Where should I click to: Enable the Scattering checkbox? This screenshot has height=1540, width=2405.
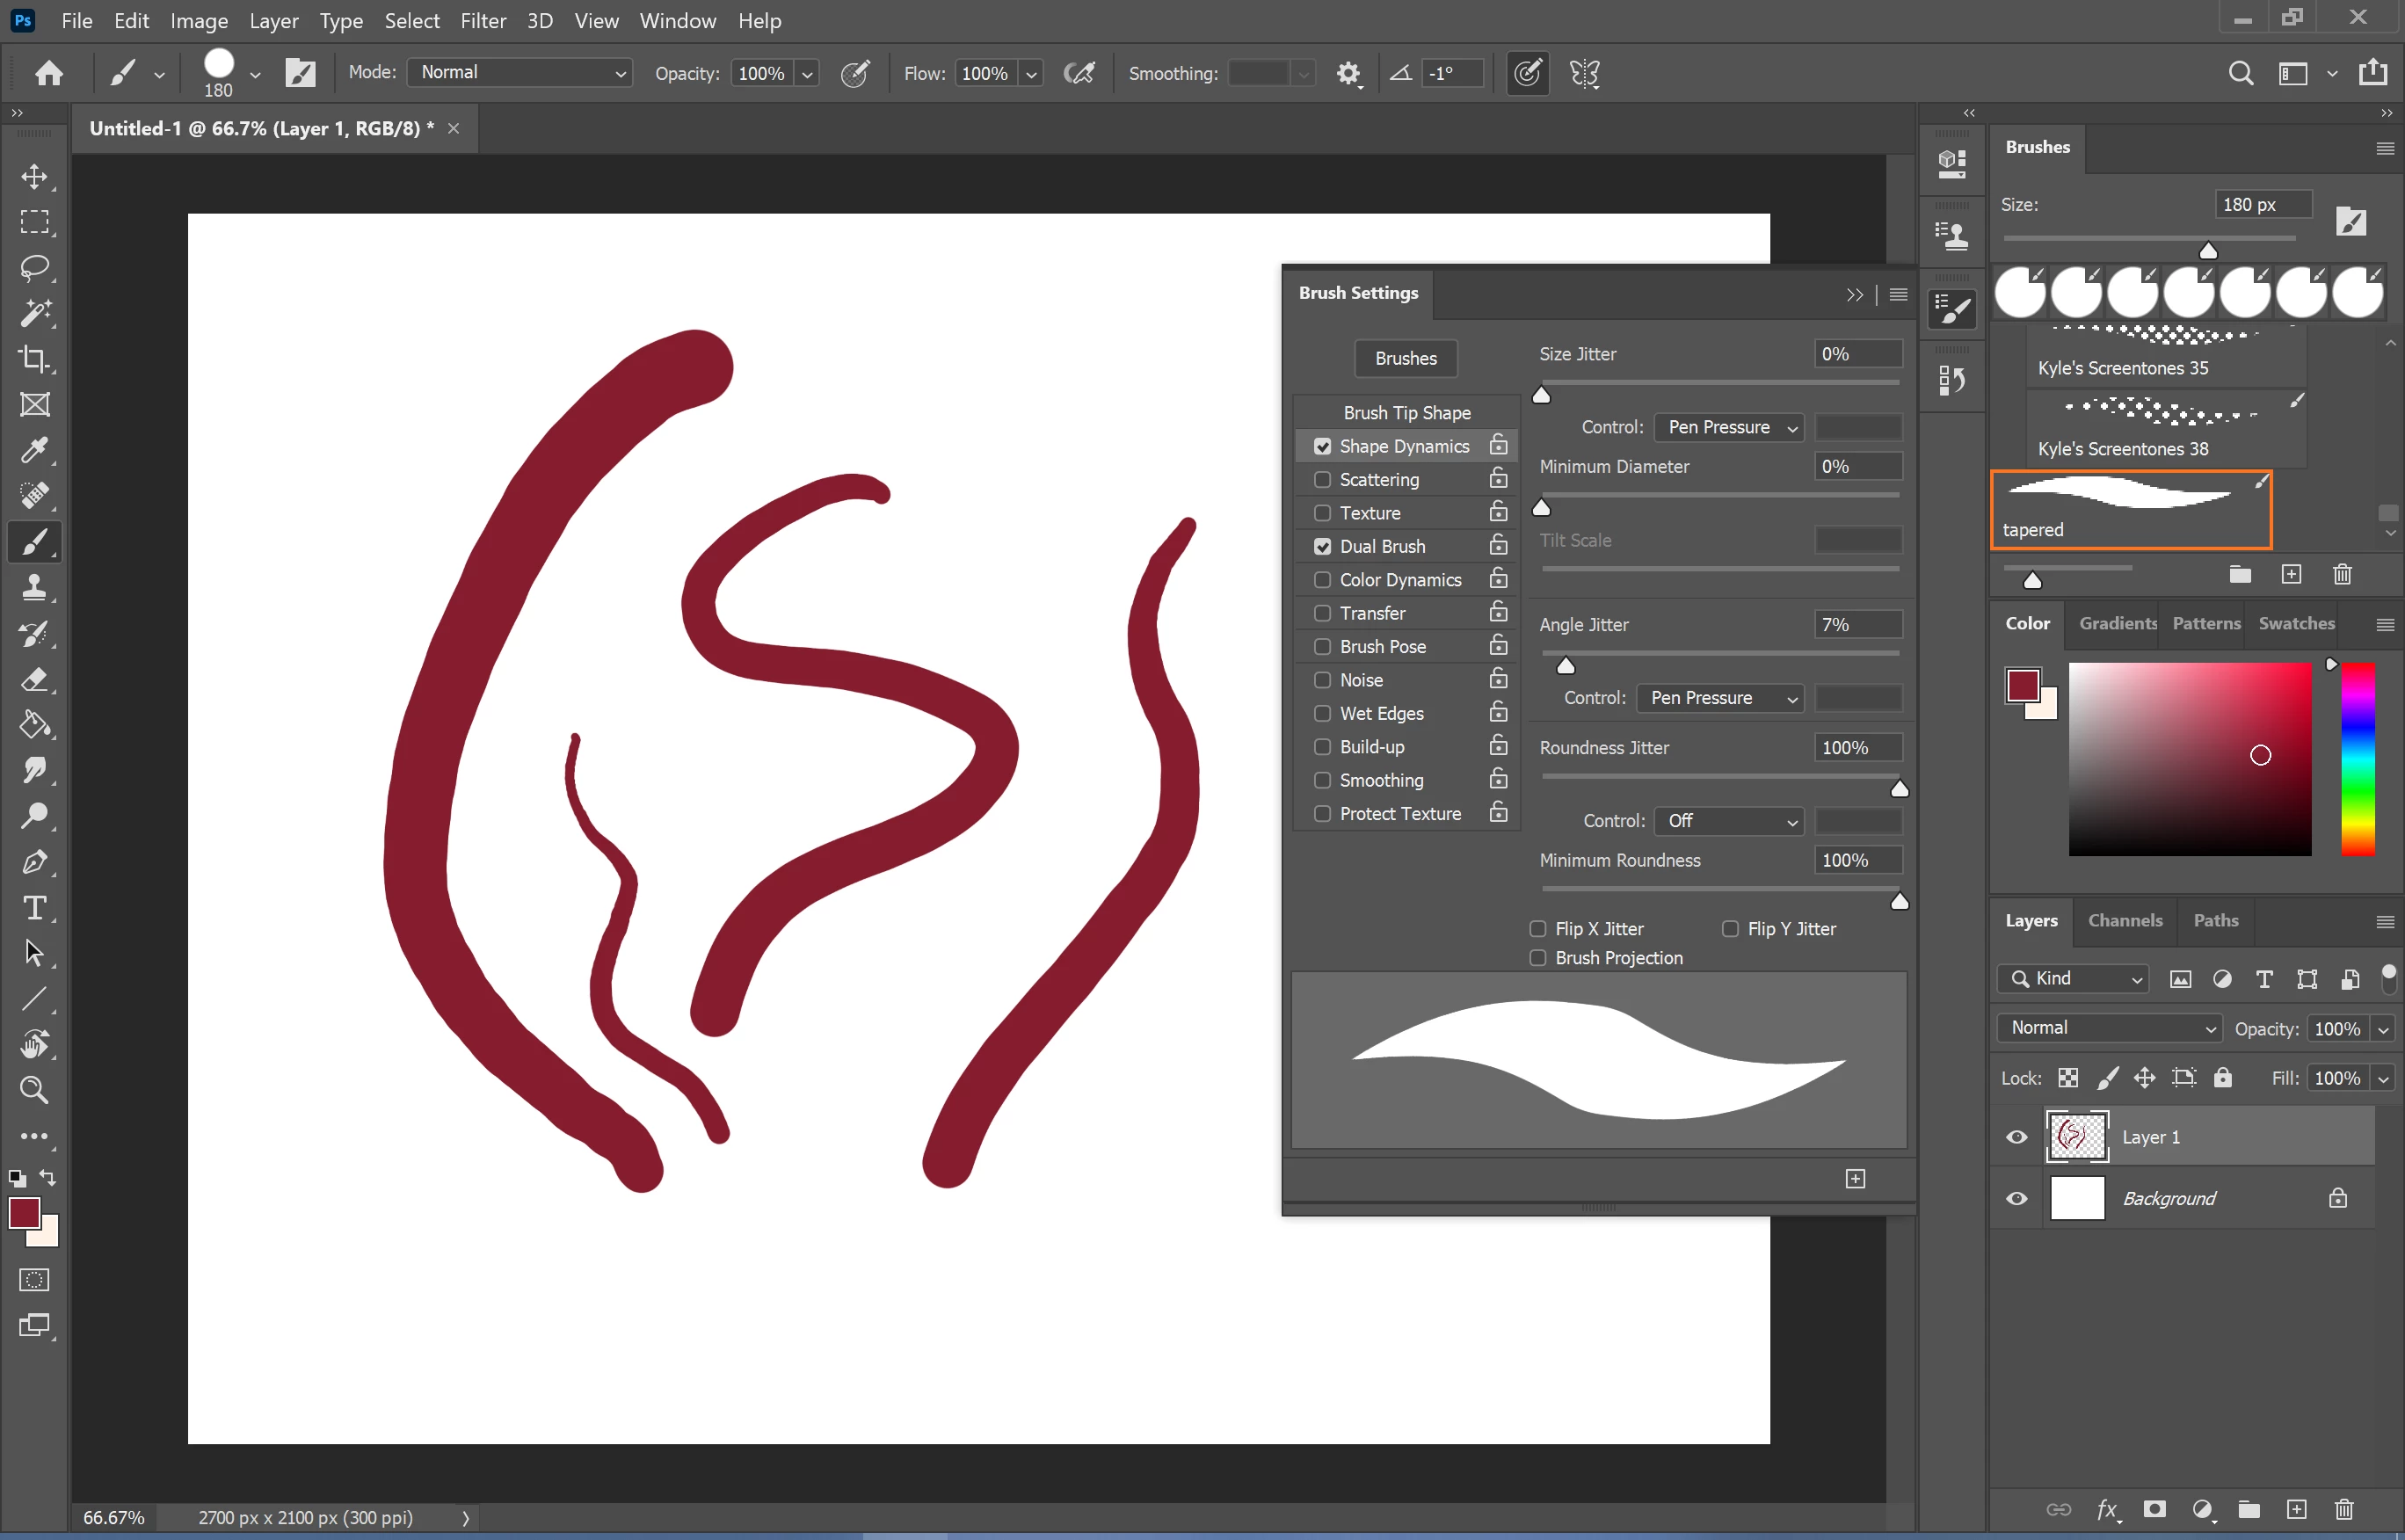point(1322,479)
